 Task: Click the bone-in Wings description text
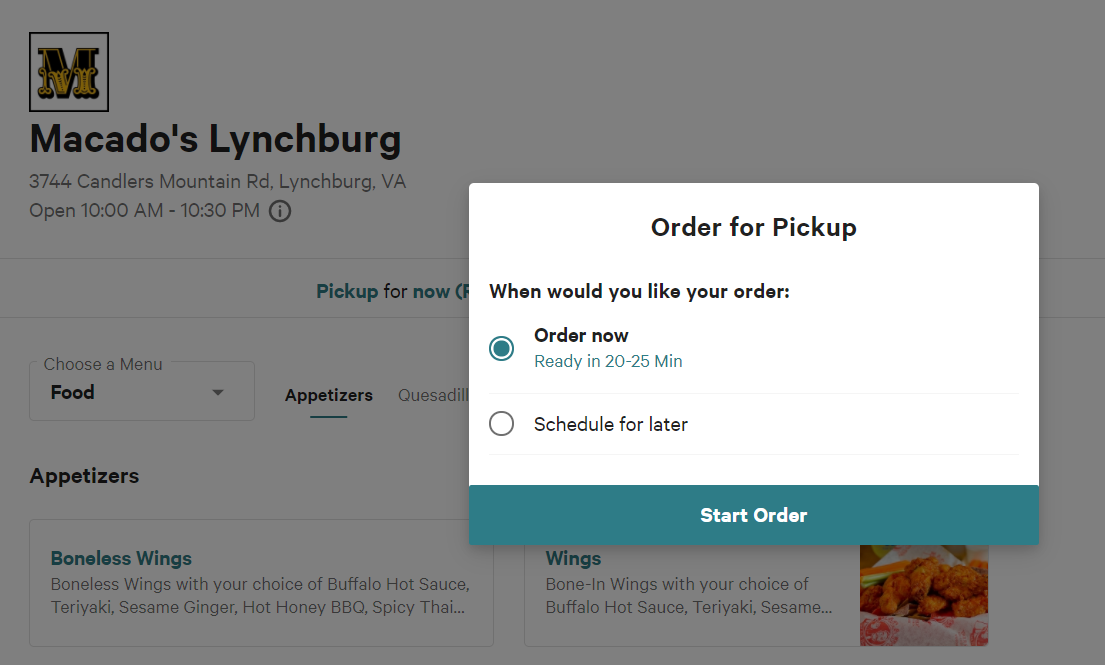point(689,596)
